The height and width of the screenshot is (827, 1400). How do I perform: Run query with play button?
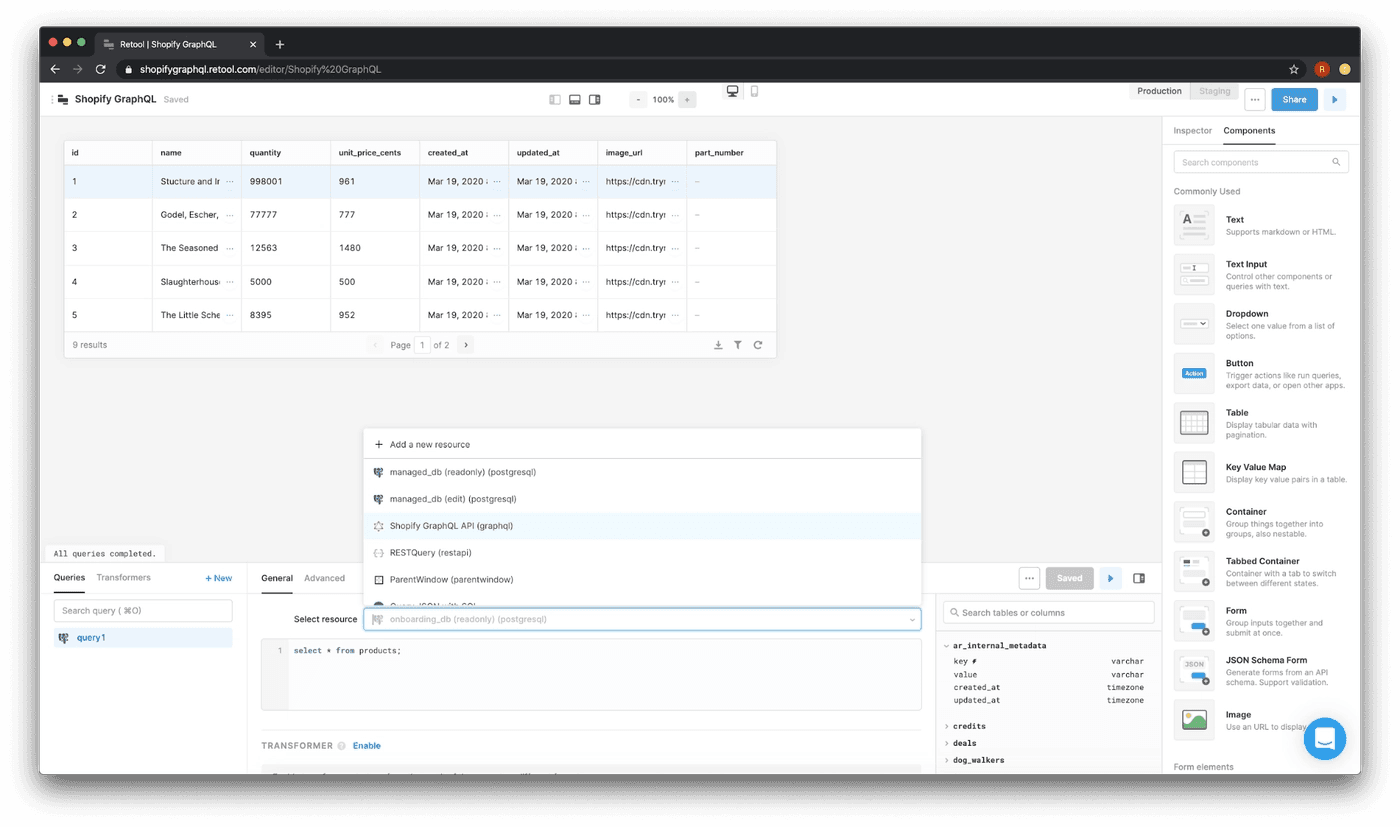coord(1110,578)
